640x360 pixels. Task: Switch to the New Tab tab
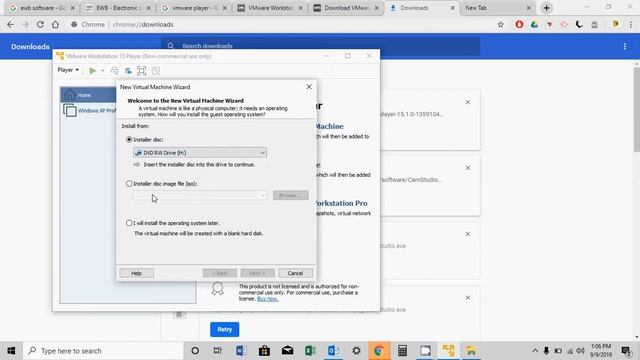pyautogui.click(x=498, y=8)
